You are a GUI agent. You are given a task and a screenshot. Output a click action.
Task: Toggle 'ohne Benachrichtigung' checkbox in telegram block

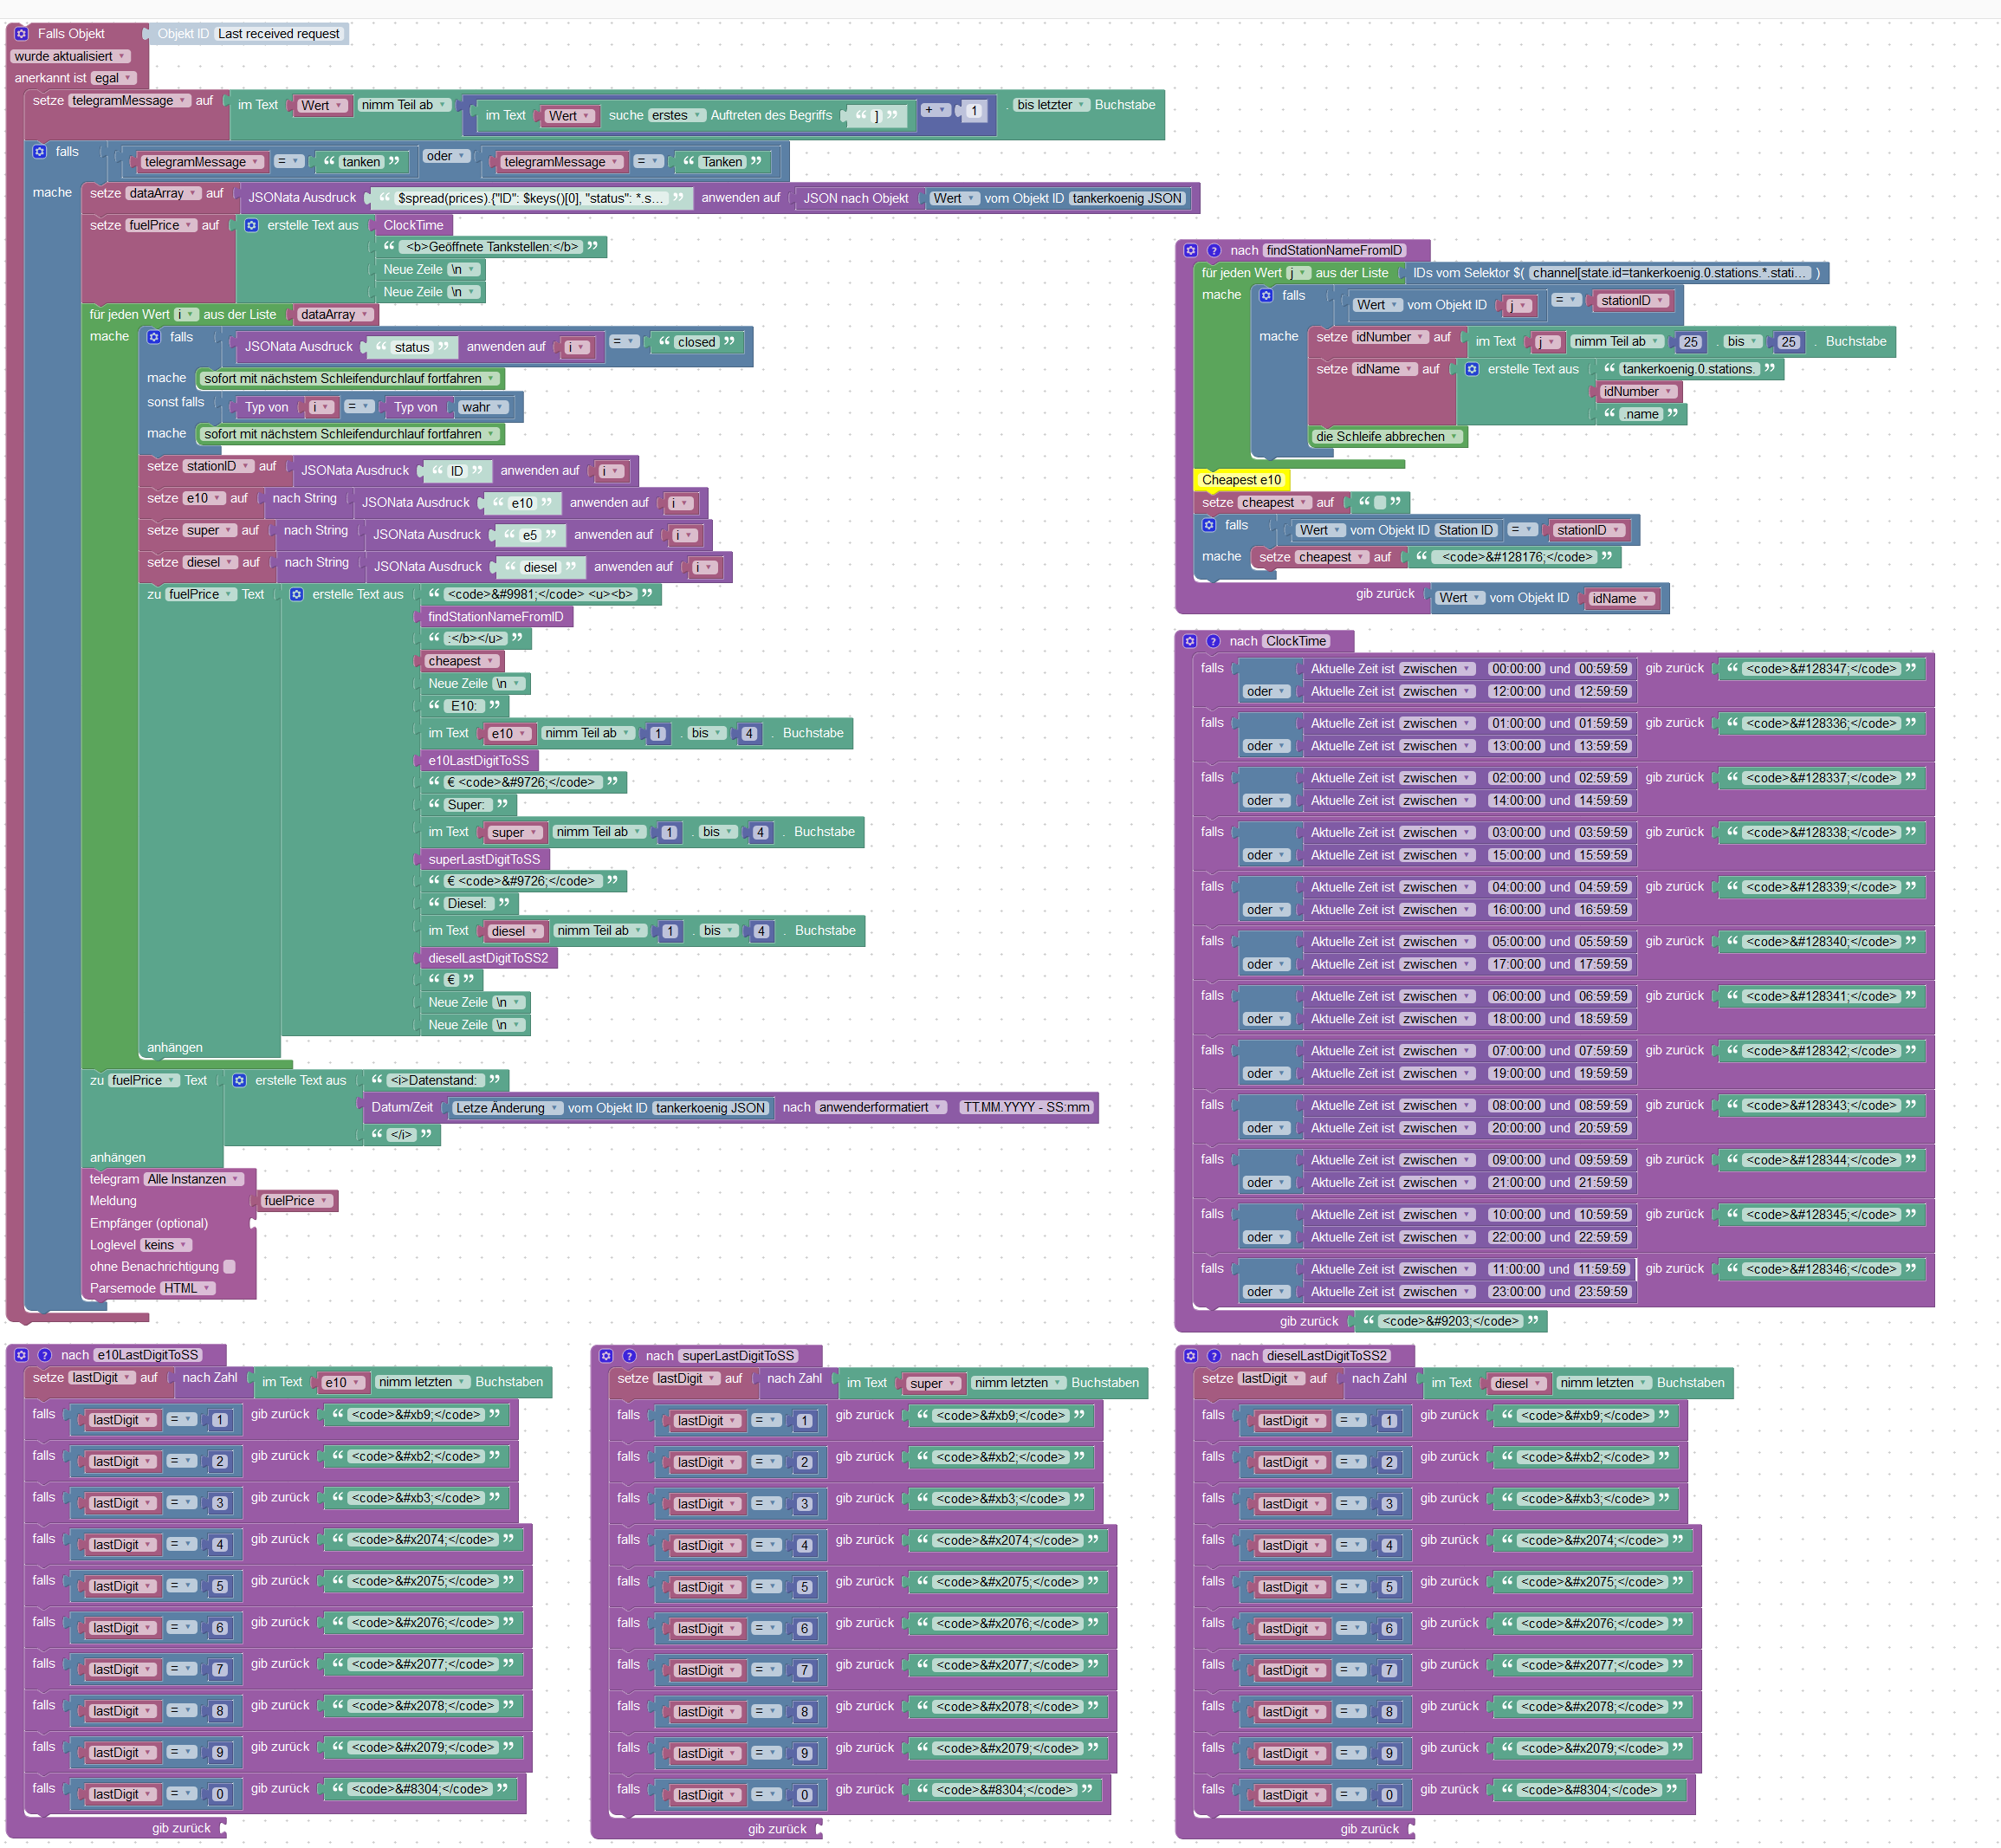(x=229, y=1267)
